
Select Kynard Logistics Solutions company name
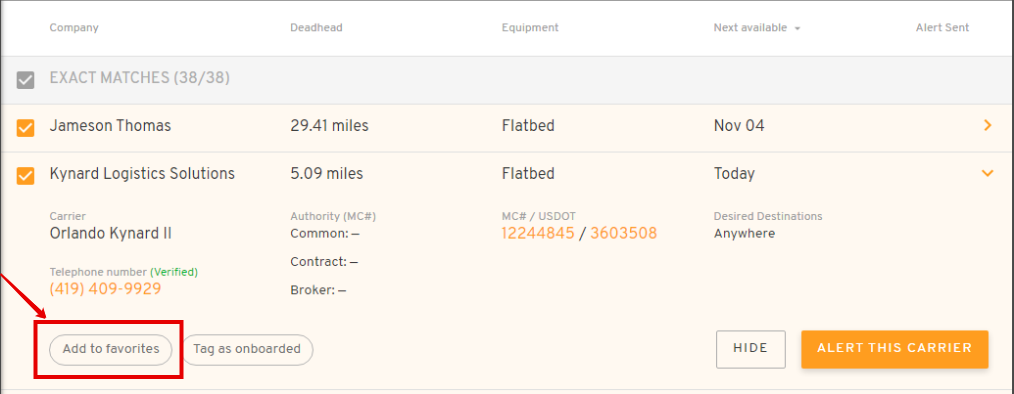pos(142,173)
